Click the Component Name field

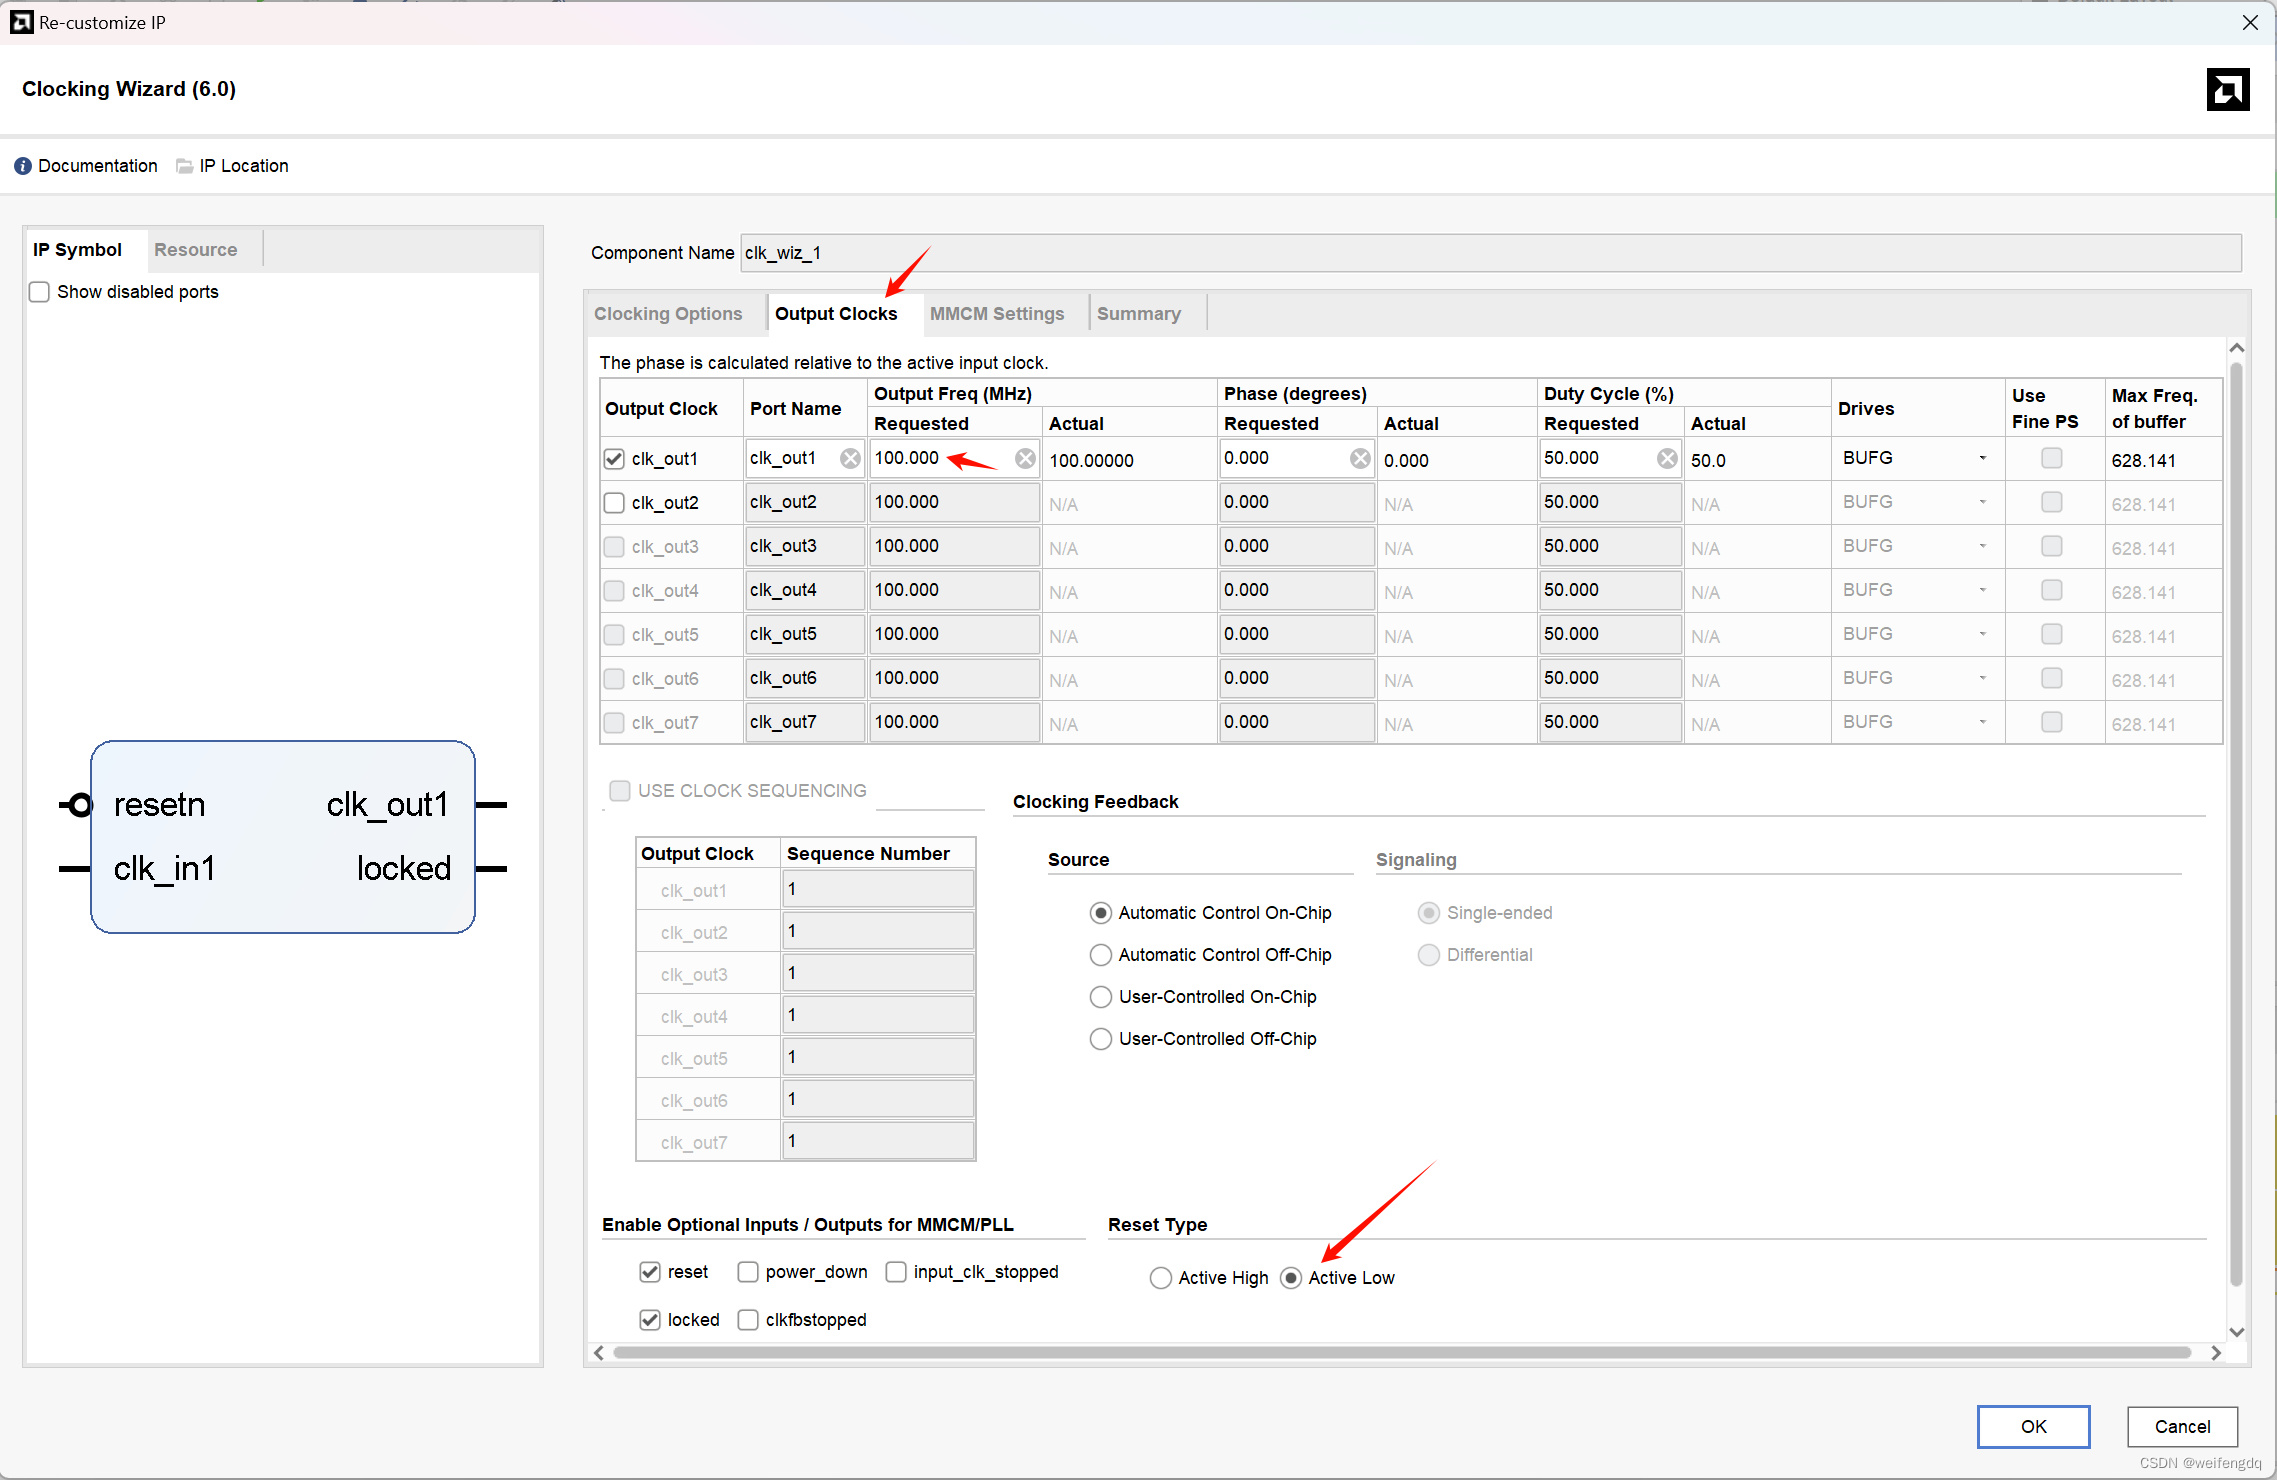pyautogui.click(x=1490, y=253)
